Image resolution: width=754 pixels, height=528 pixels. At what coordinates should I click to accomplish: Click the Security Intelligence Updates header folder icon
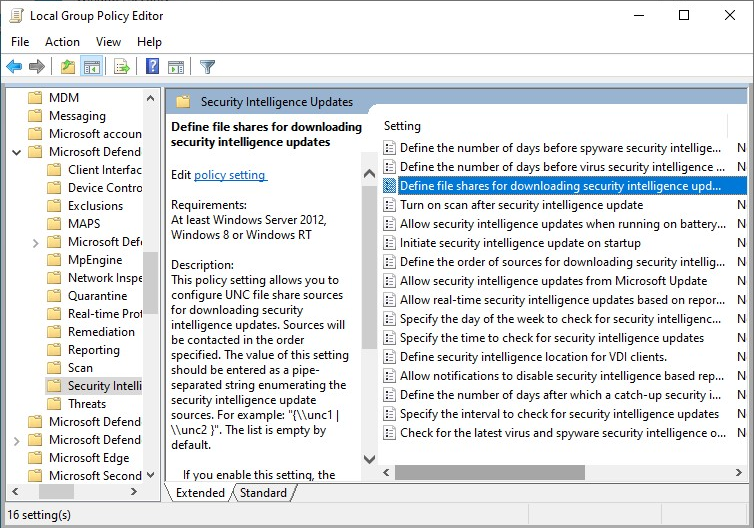(183, 101)
